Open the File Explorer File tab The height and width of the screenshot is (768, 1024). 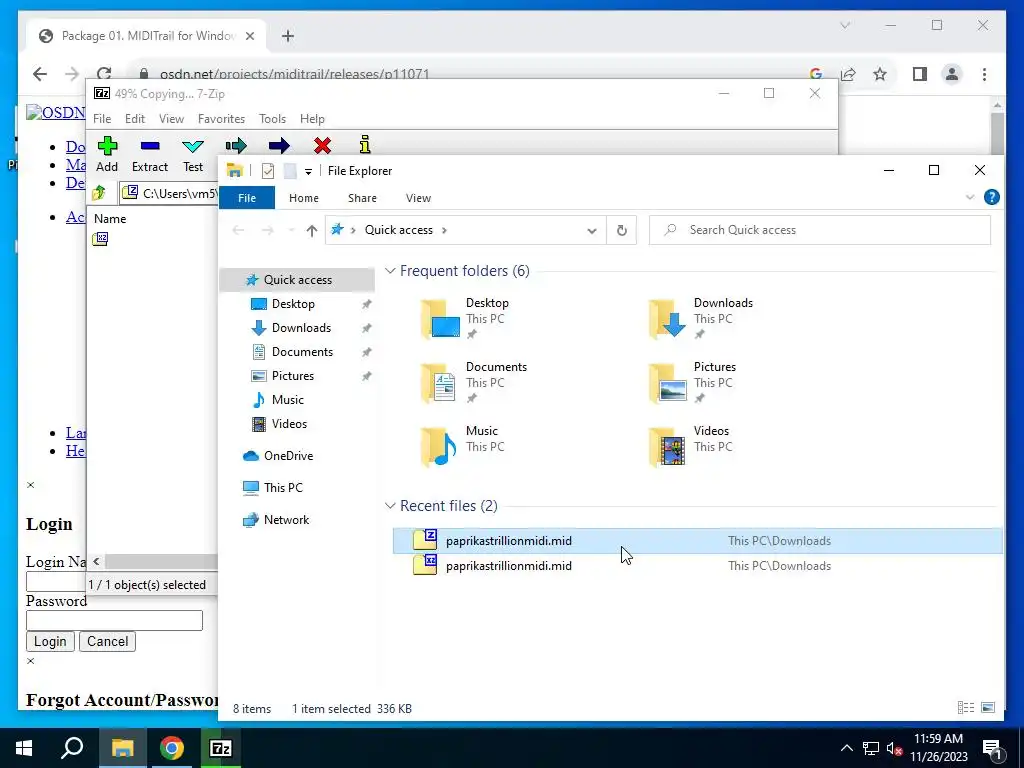click(247, 198)
